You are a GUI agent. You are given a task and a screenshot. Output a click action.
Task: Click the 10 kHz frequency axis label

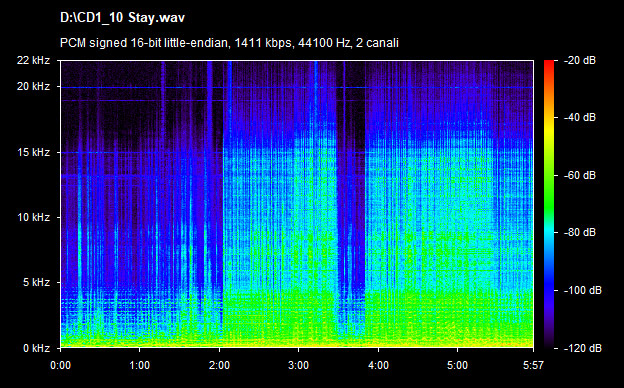pyautogui.click(x=33, y=218)
